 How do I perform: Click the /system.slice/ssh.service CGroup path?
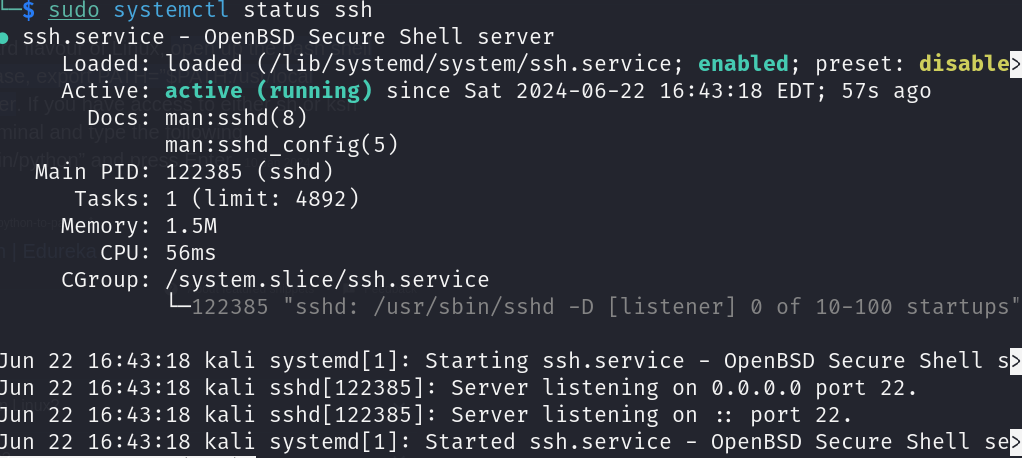tap(327, 280)
